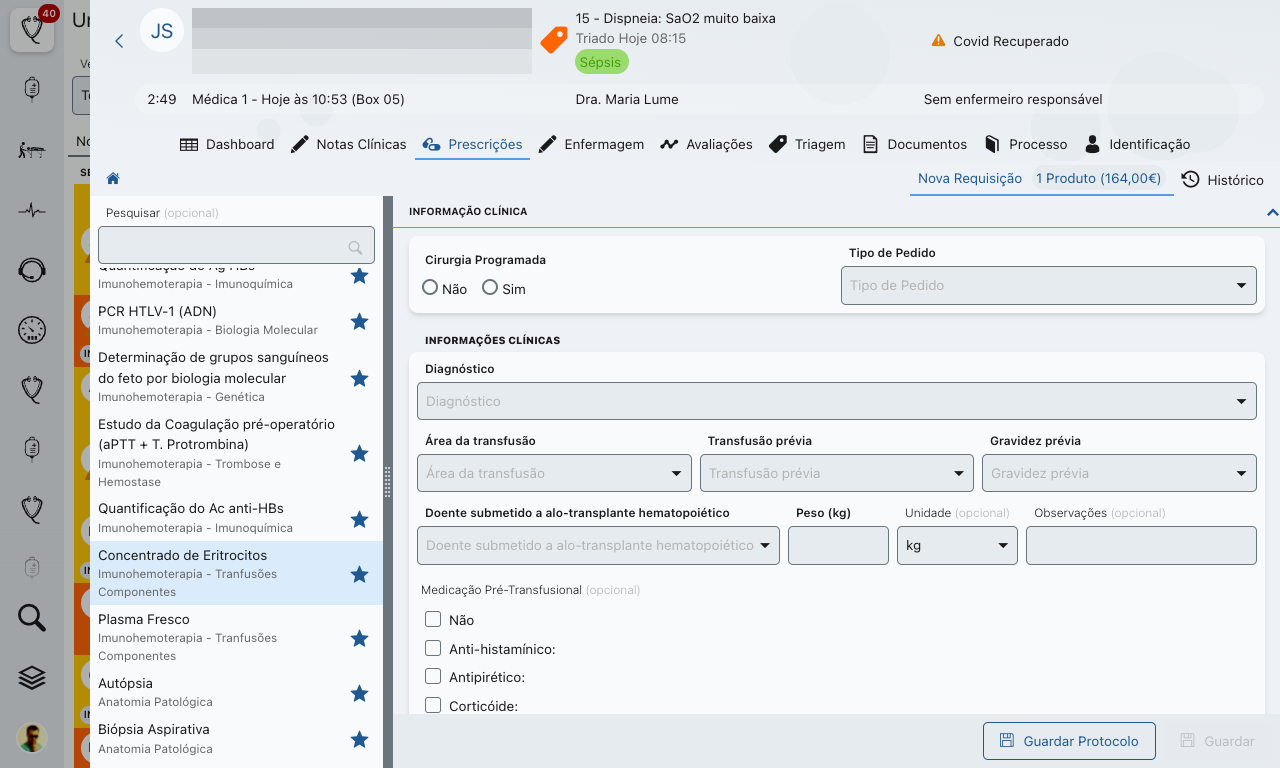Open the layers stack icon in sidebar
This screenshot has width=1280, height=768.
[x=32, y=678]
